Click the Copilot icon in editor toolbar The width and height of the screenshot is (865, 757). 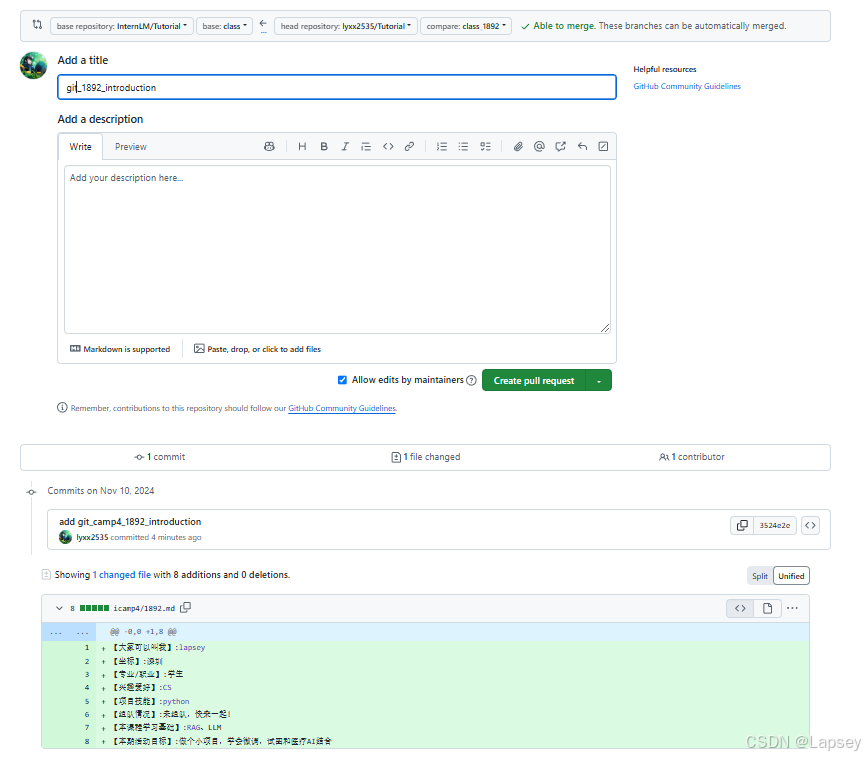click(x=269, y=147)
